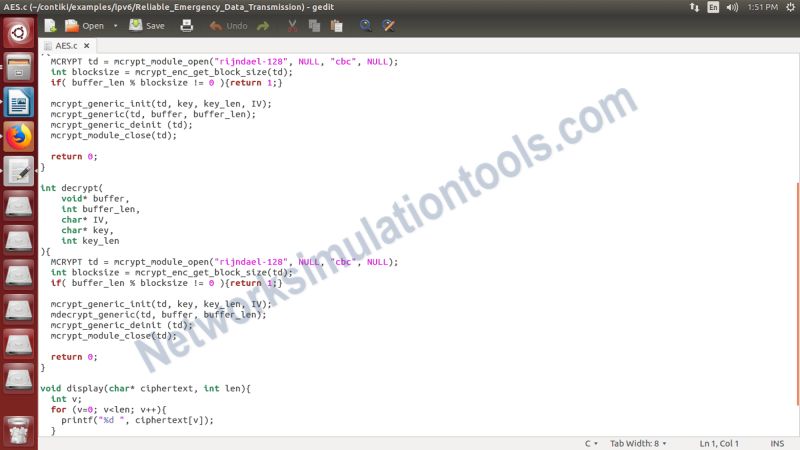800x450 pixels.
Task: Select the gedit text editor dock icon
Action: click(x=18, y=171)
